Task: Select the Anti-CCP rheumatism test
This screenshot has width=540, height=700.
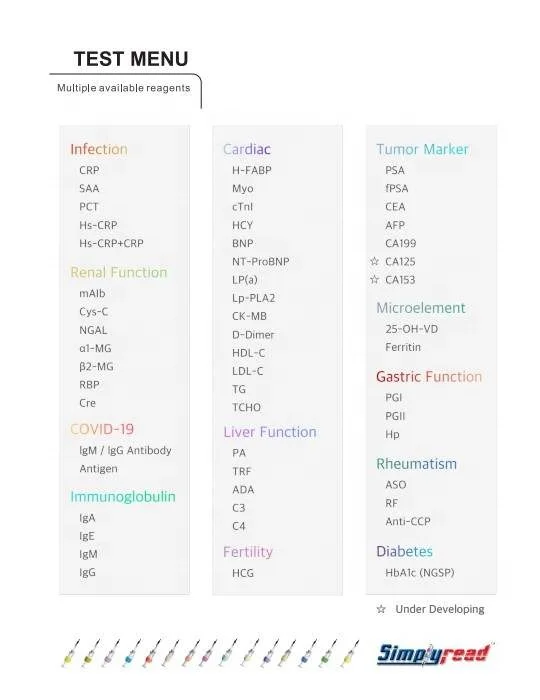Action: point(408,521)
